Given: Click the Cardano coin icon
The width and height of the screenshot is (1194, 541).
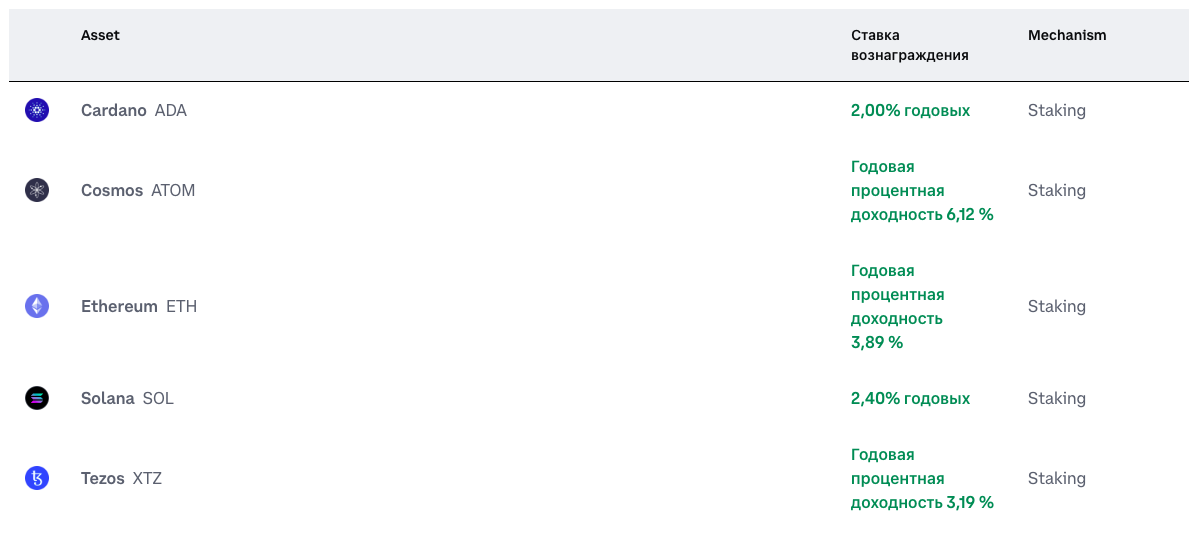Looking at the screenshot, I should 37,110.
